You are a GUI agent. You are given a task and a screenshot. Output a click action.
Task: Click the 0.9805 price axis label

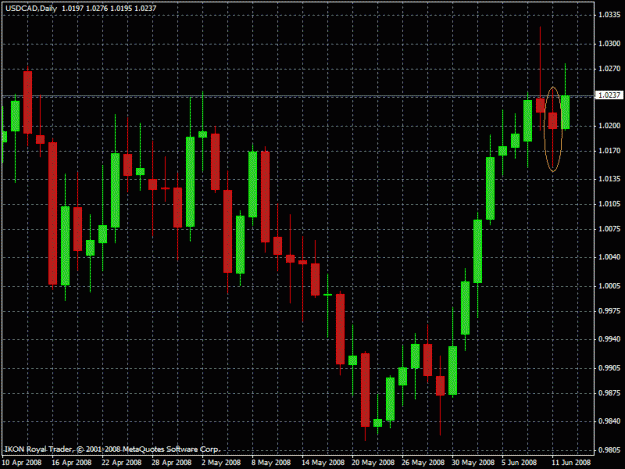pos(609,450)
